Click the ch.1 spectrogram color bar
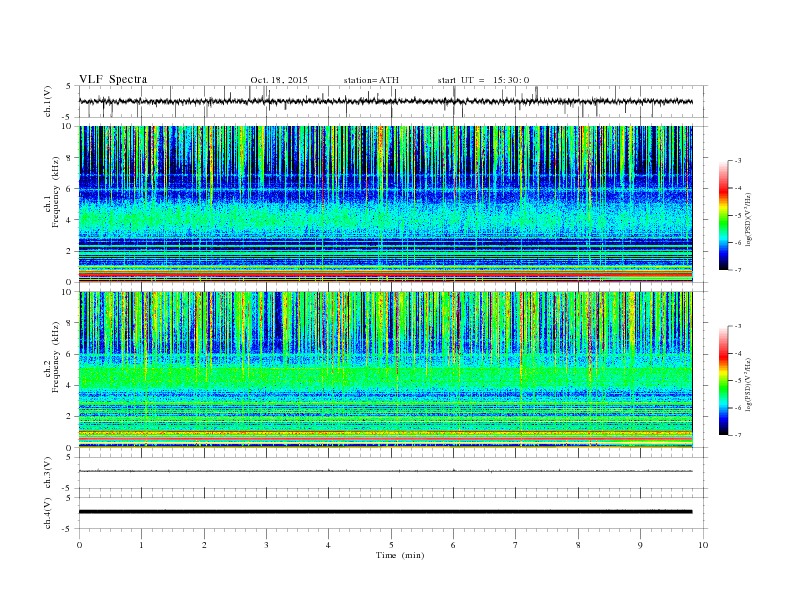The width and height of the screenshot is (792, 612). (723, 215)
